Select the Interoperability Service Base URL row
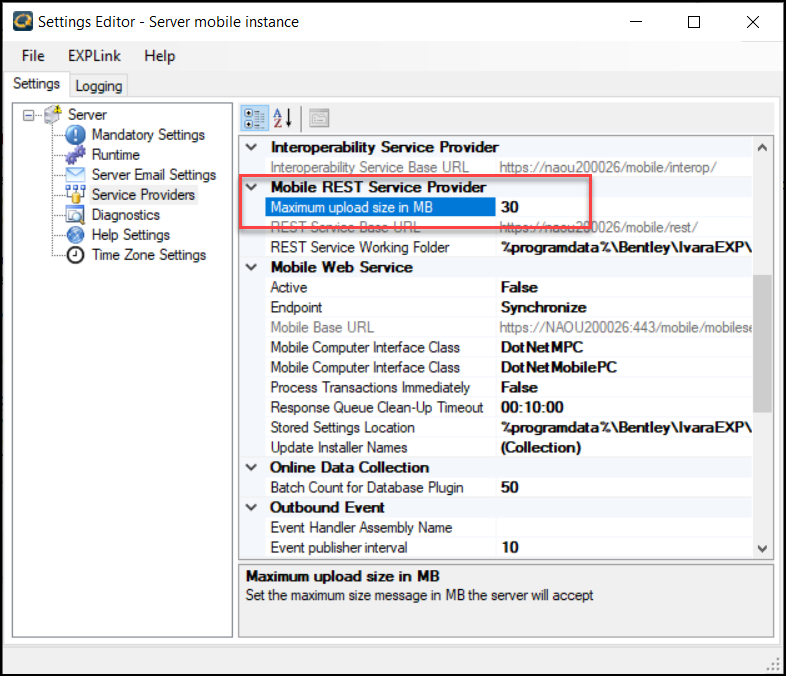Screen dimensions: 786x676 tap(508, 167)
